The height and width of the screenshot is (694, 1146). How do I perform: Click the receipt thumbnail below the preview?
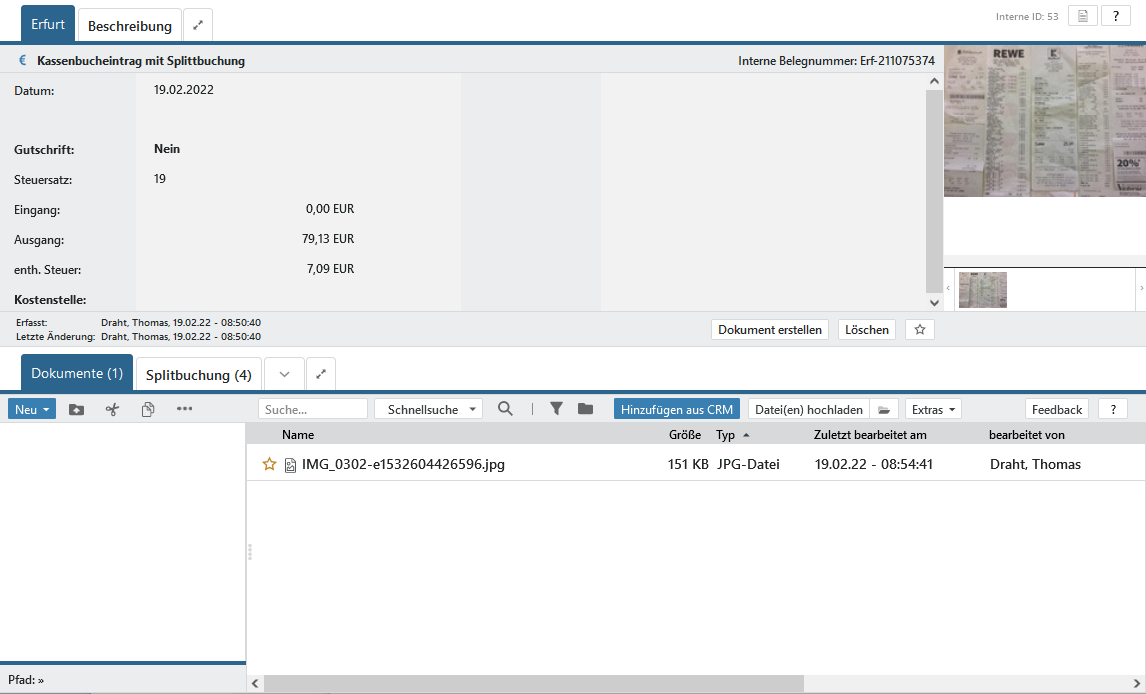click(982, 290)
